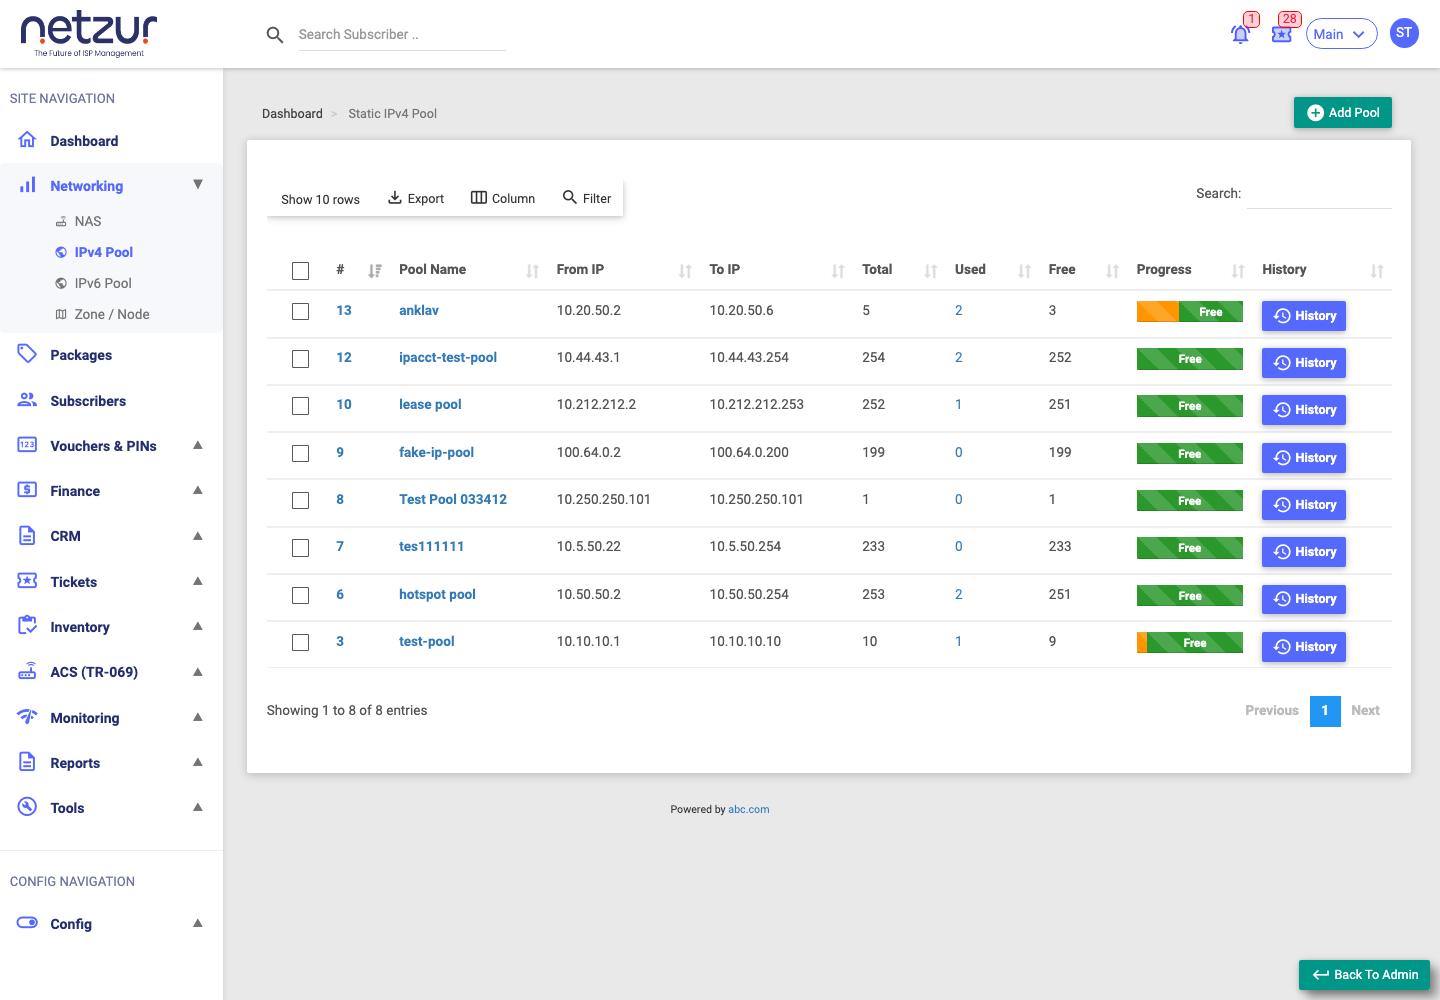Expand the Tickets menu arrow

198,581
